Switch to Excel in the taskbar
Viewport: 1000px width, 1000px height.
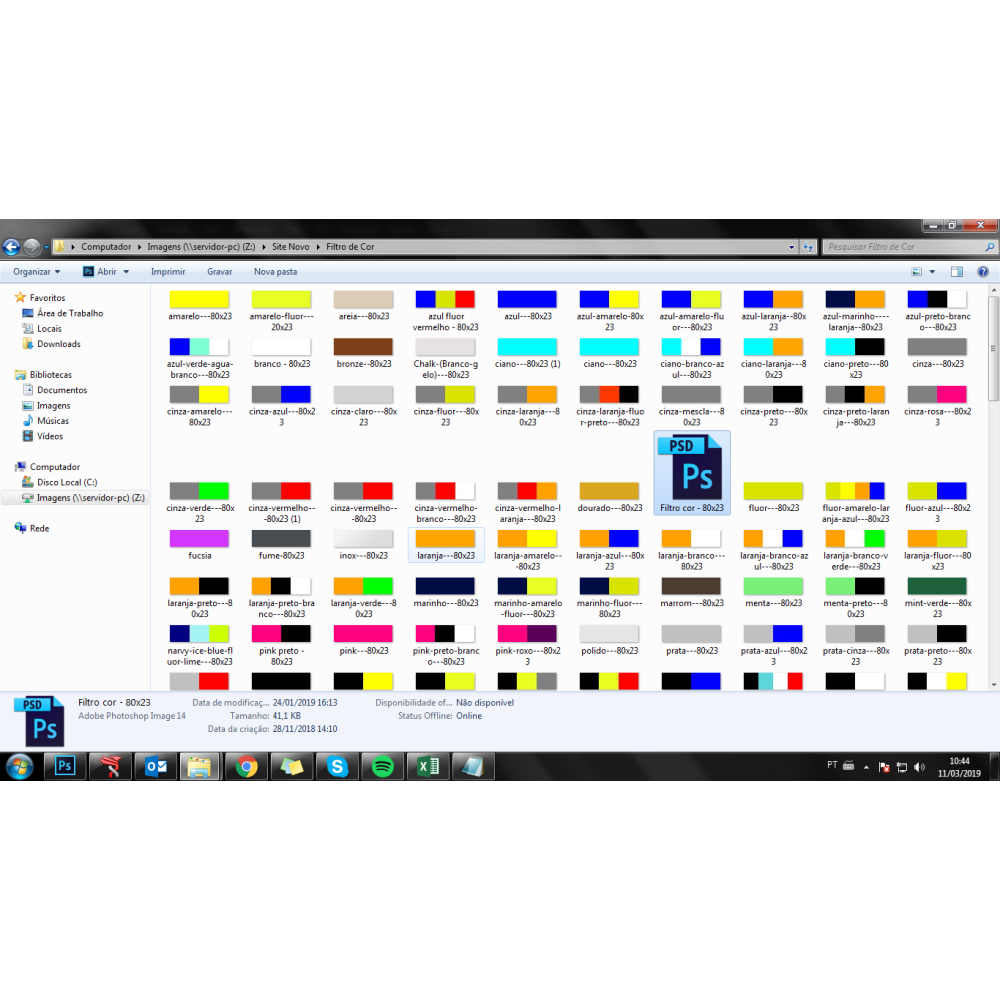tap(427, 767)
